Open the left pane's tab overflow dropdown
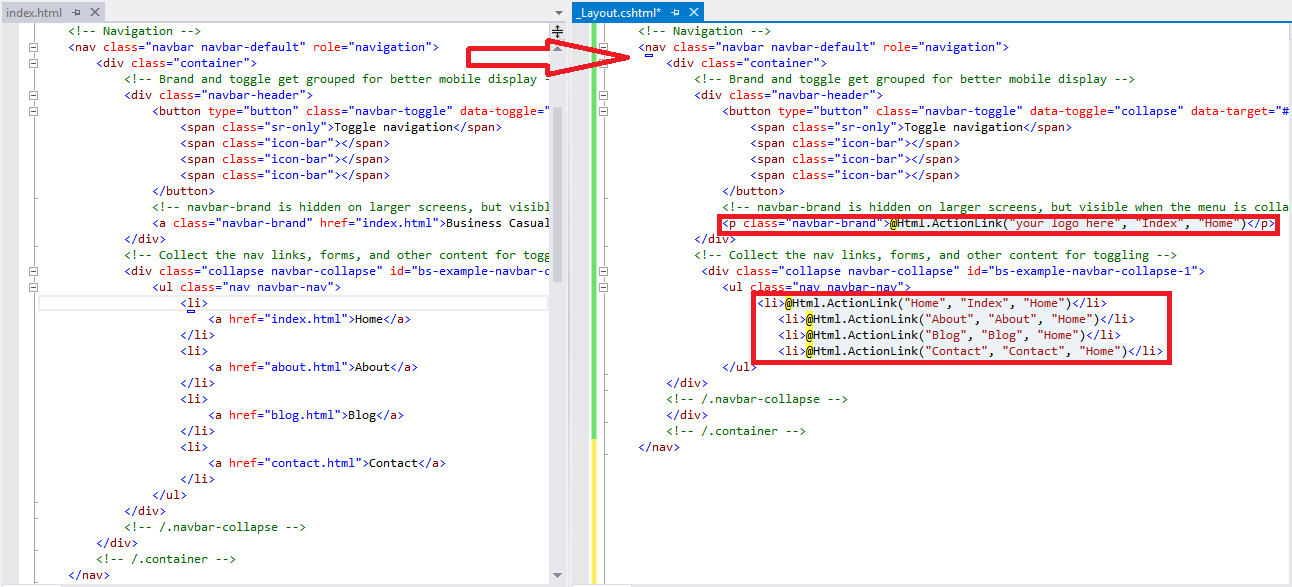 [557, 12]
